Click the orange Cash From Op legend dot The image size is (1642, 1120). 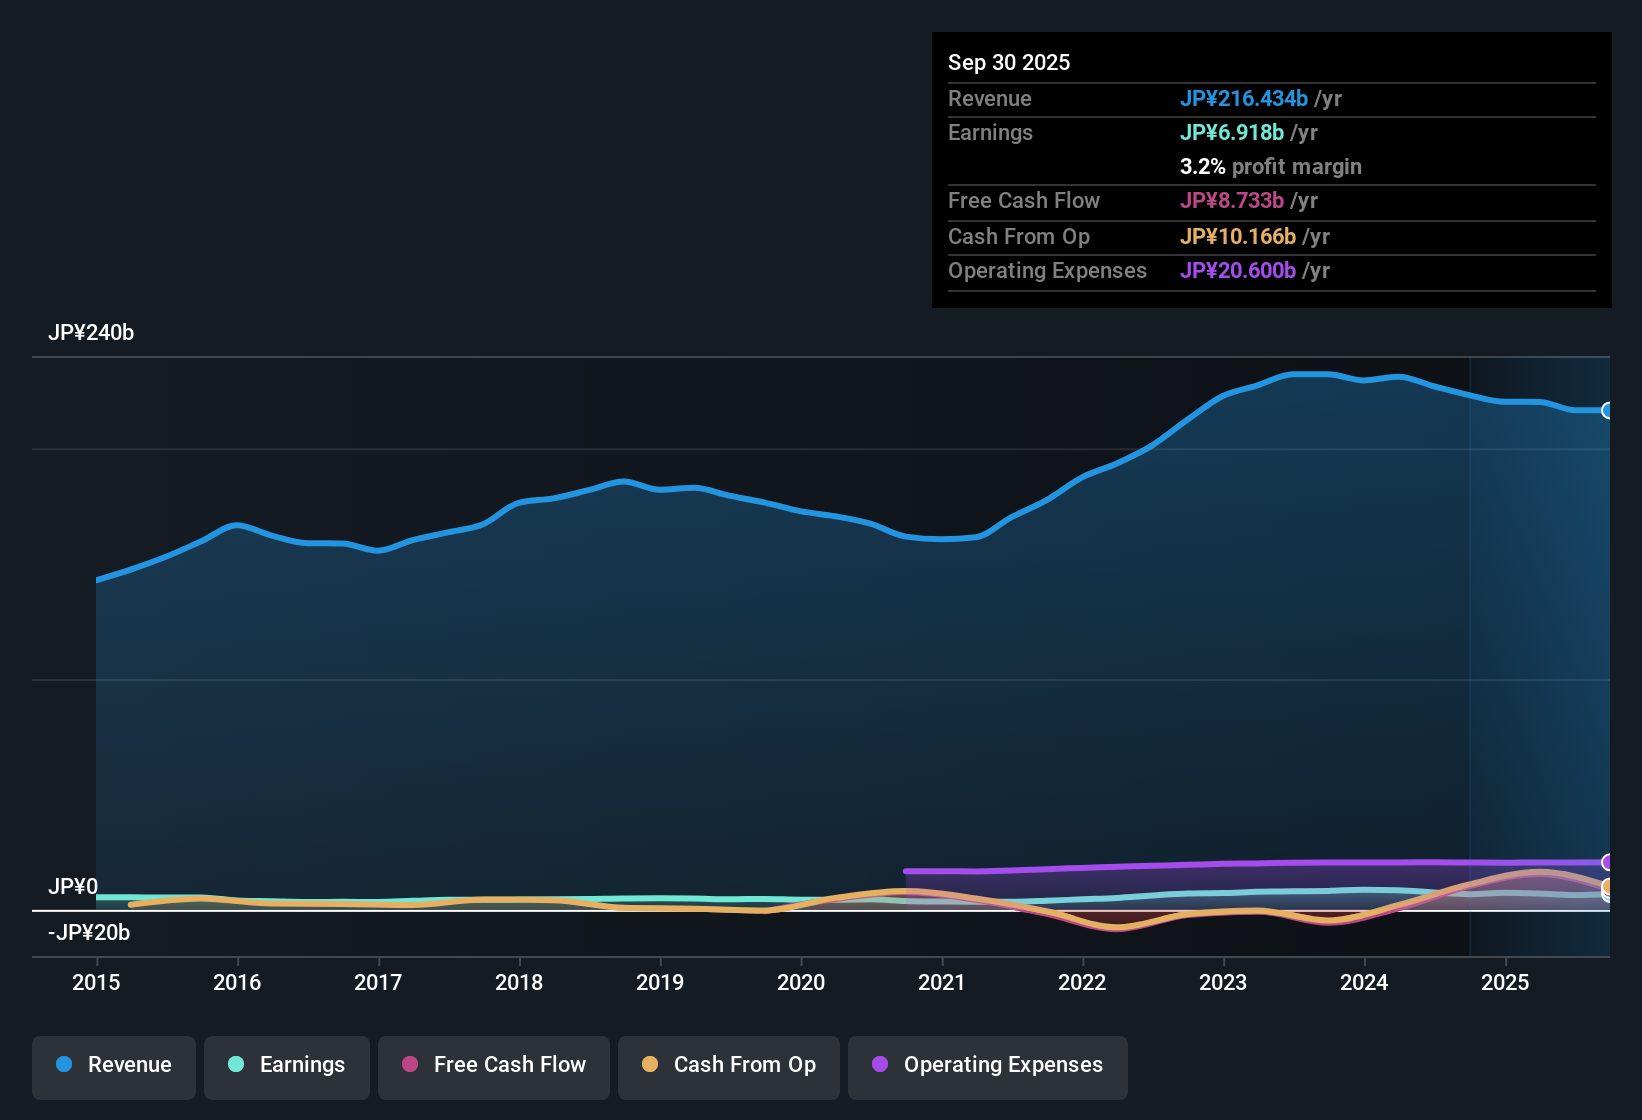[649, 1065]
